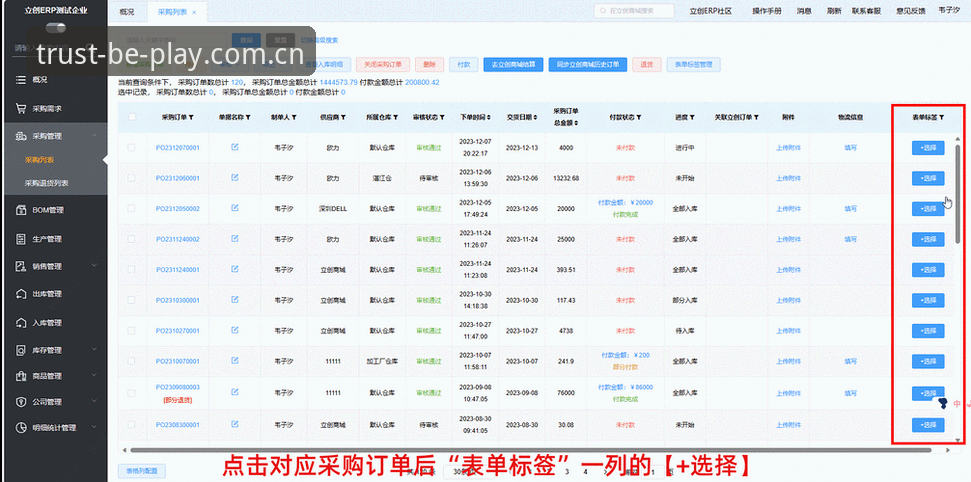Edit document name icon for PO2312060001

click(x=235, y=177)
